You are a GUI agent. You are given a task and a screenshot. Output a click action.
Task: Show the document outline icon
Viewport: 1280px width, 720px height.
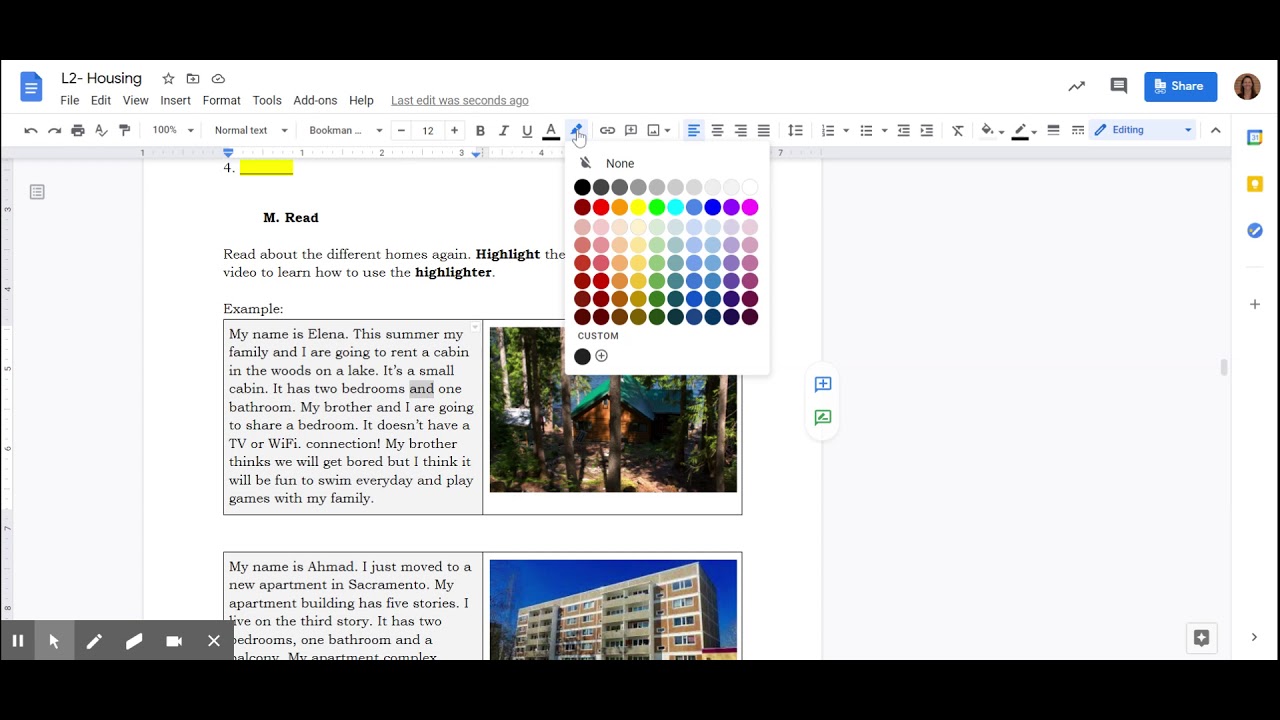coord(37,192)
